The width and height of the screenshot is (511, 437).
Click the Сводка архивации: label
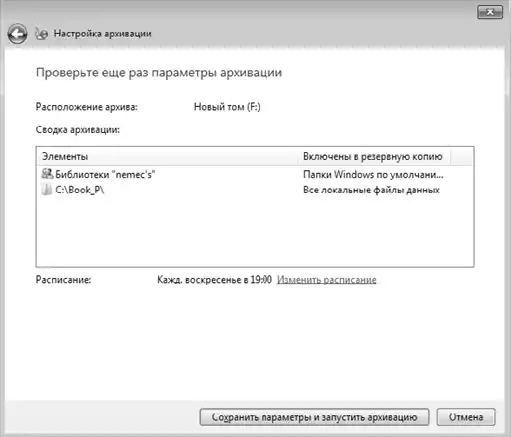(78, 129)
